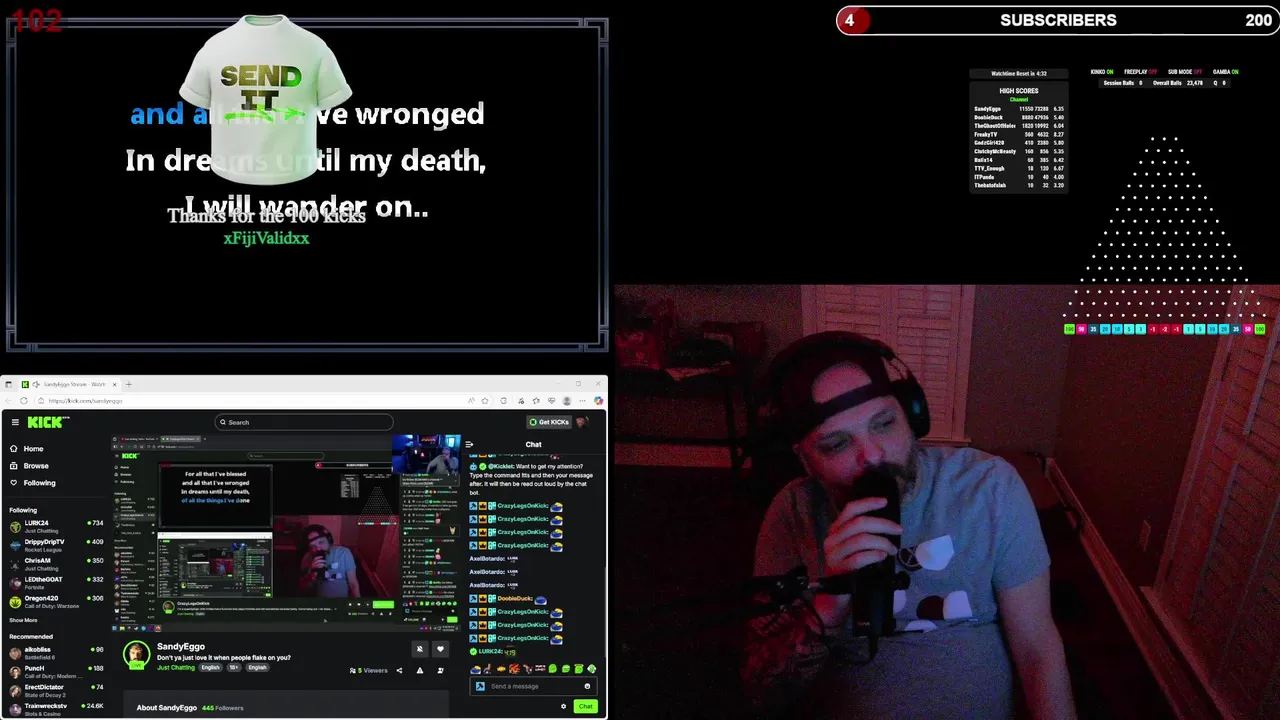The image size is (1280, 720).
Task: Click the Just Chatting category link
Action: (x=176, y=667)
